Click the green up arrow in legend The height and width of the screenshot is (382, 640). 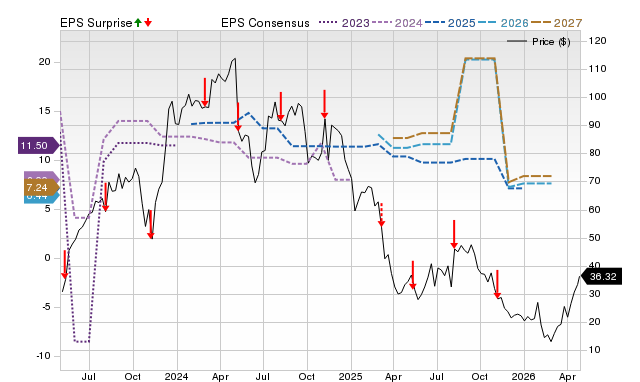(x=138, y=22)
